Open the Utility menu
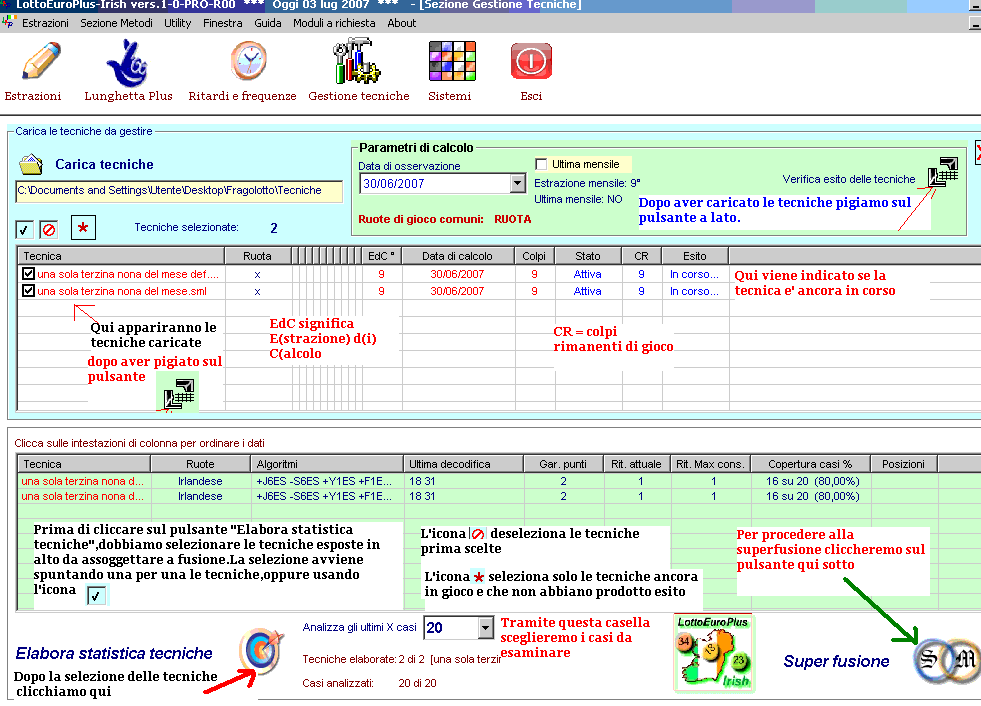This screenshot has height=706, width=981. point(178,23)
